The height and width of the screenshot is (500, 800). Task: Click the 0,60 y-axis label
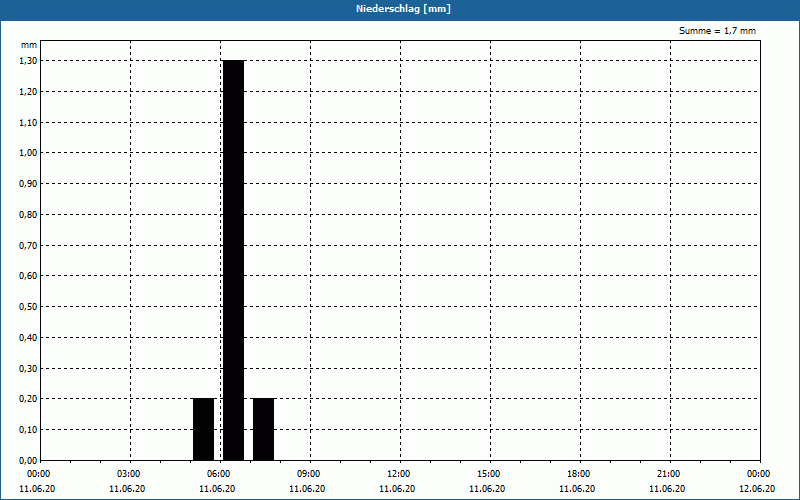click(x=28, y=276)
